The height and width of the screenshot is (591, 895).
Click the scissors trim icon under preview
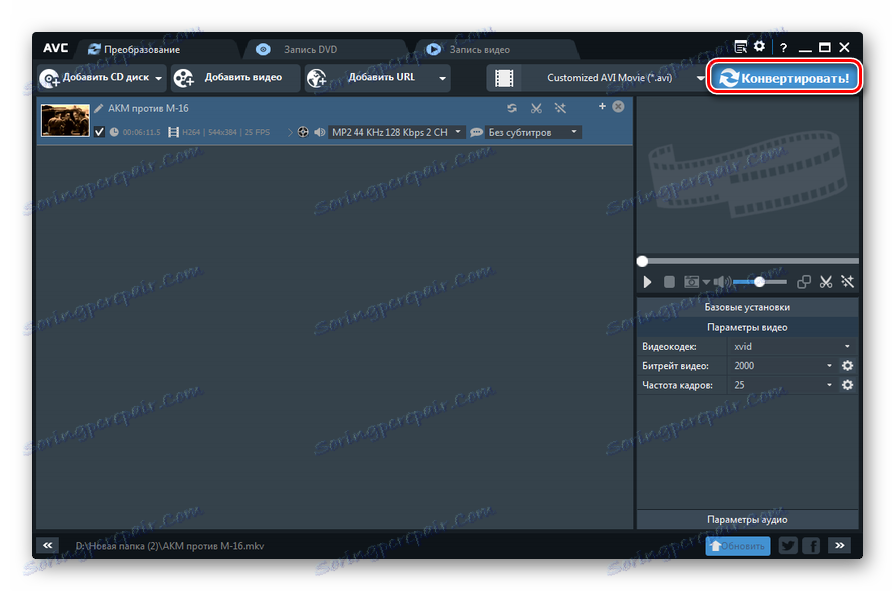click(825, 282)
